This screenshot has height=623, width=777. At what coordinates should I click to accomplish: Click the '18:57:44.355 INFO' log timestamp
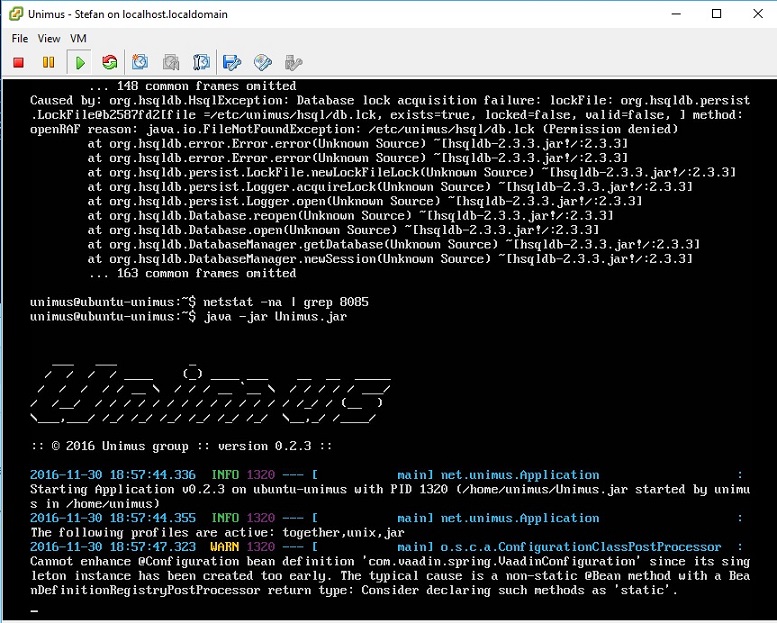click(x=112, y=518)
